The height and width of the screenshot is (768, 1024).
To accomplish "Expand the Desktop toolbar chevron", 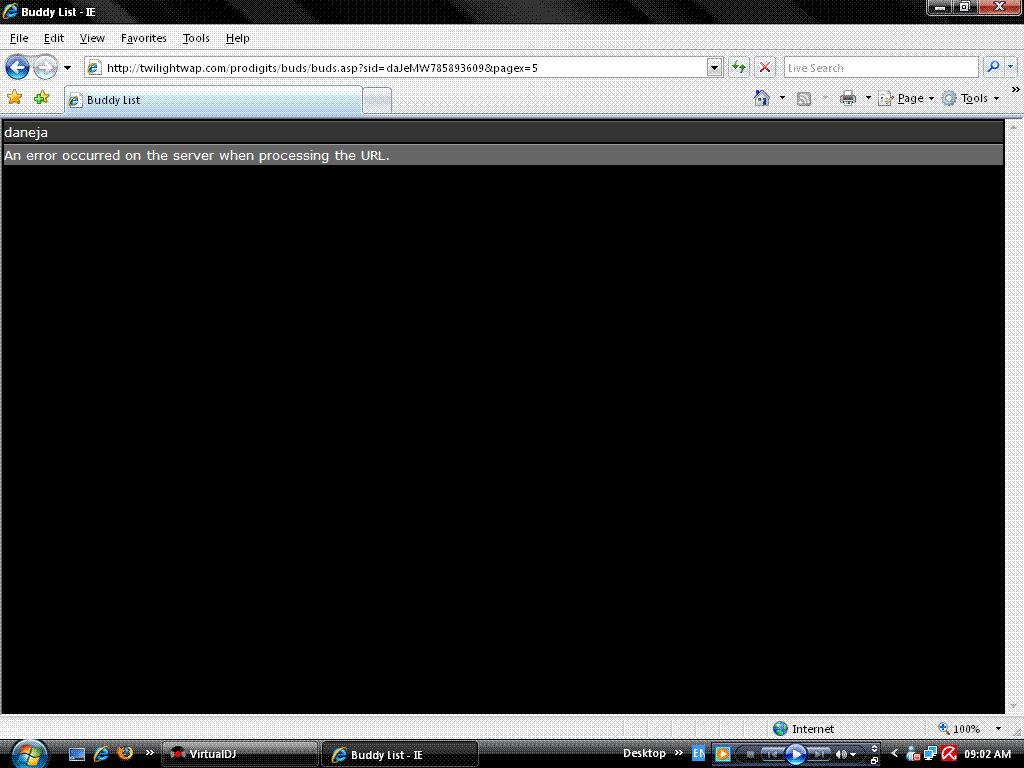I will (679, 753).
